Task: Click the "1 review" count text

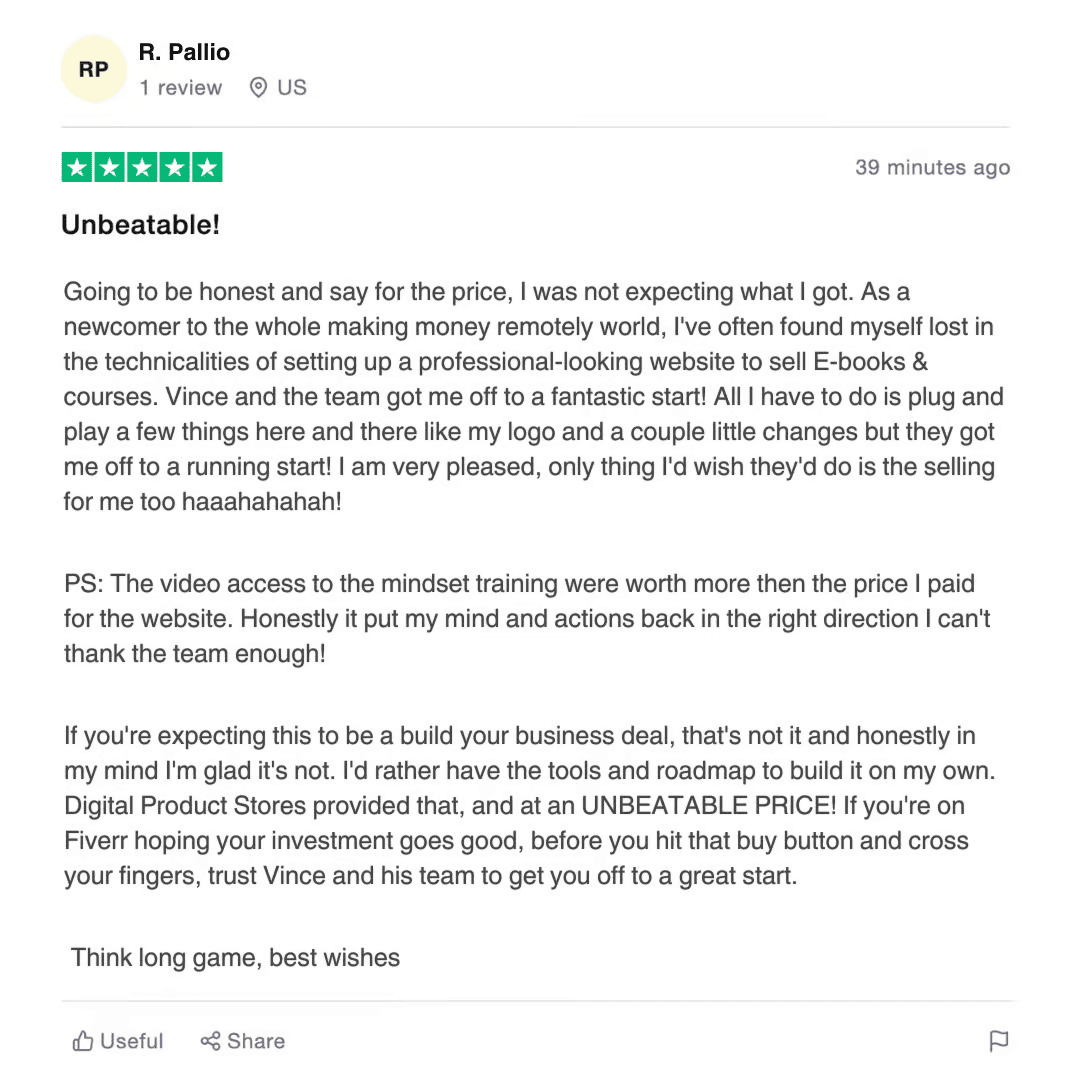Action: coord(181,88)
